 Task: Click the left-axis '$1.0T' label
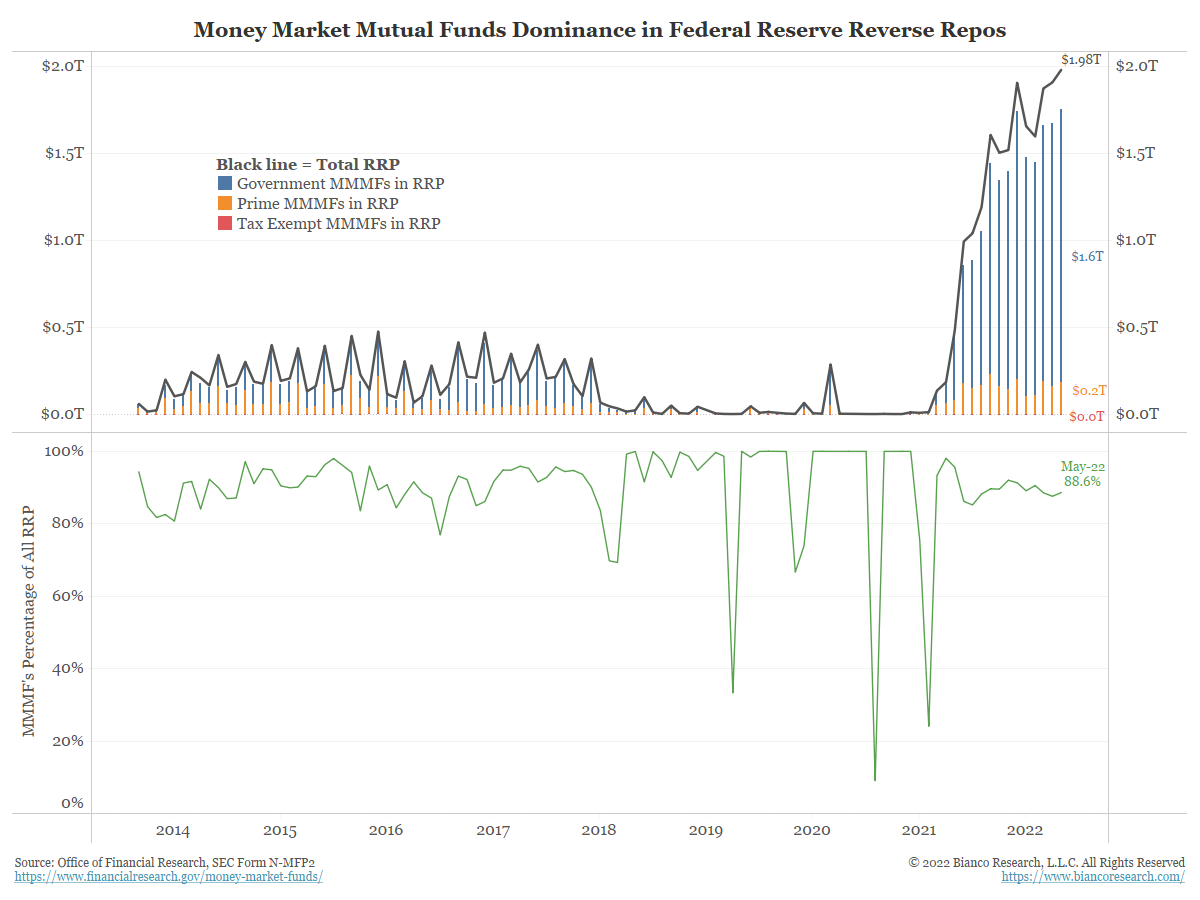(62, 240)
